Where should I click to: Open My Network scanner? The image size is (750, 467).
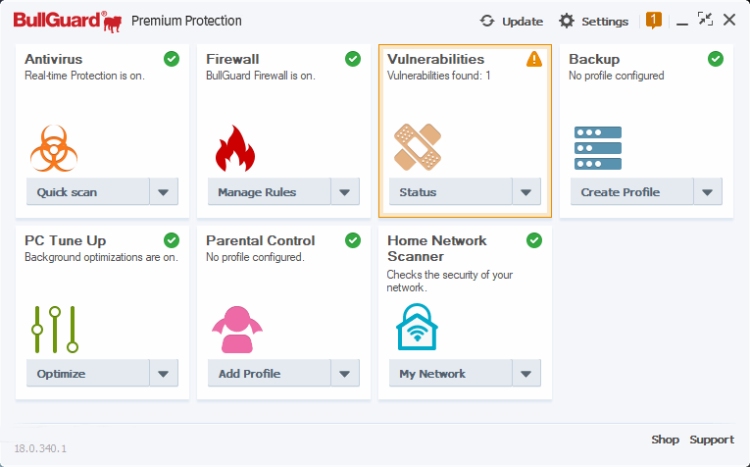point(451,373)
